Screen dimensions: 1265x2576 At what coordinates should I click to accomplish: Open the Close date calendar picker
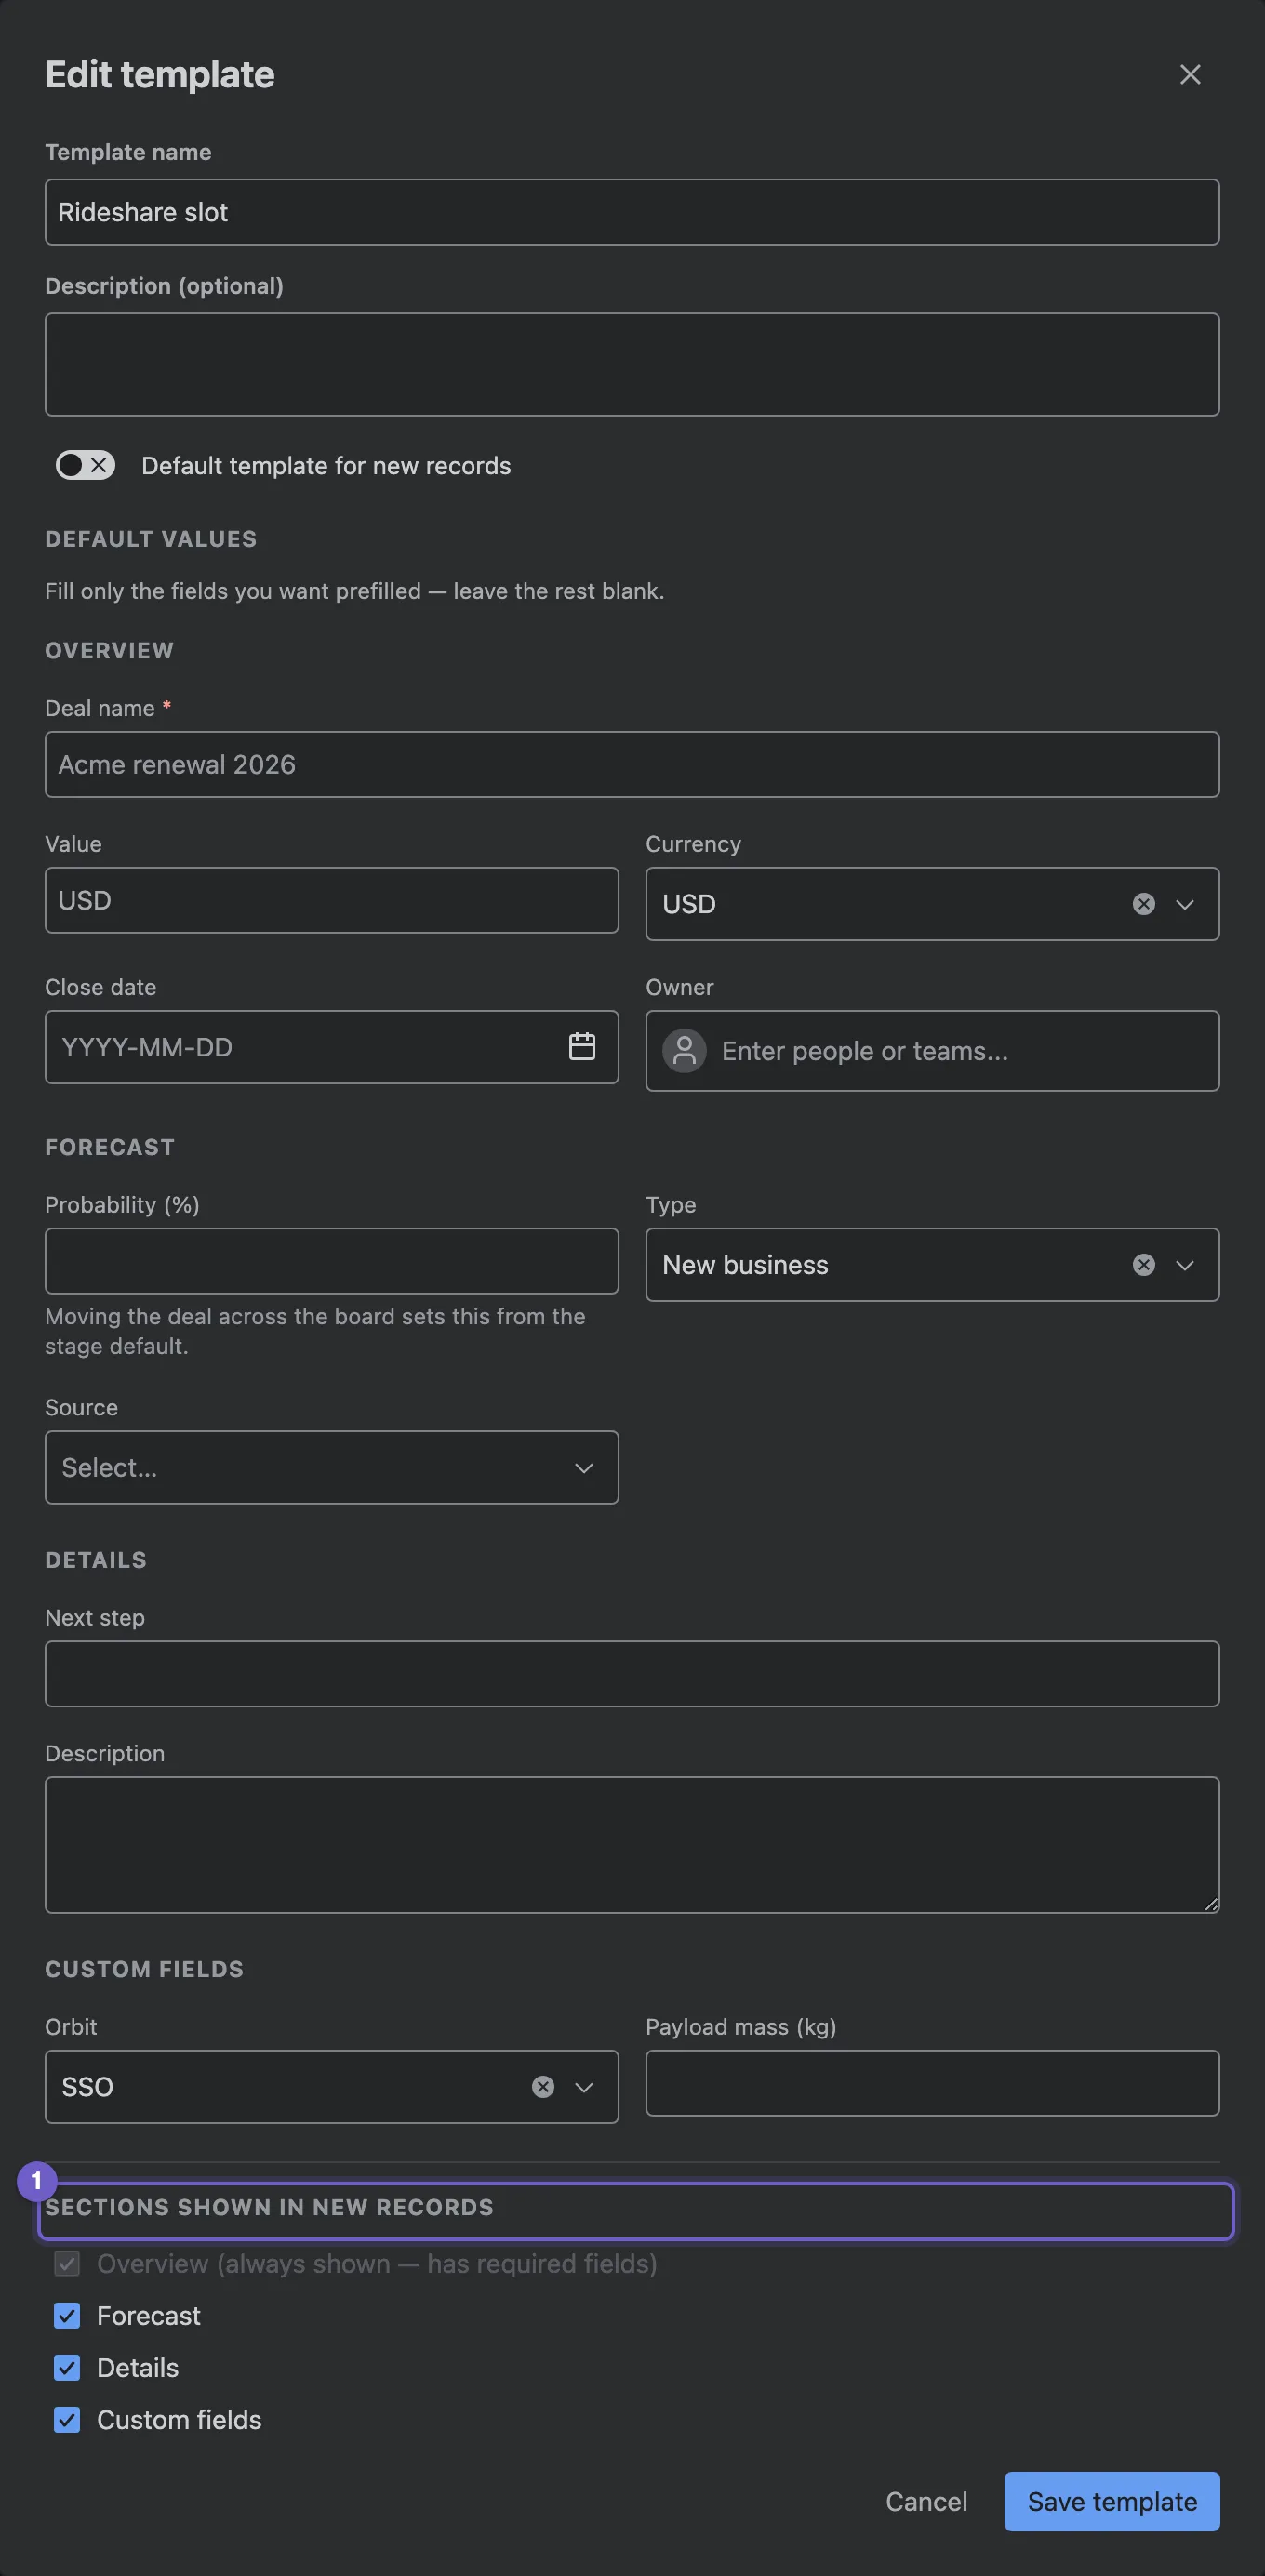581,1047
